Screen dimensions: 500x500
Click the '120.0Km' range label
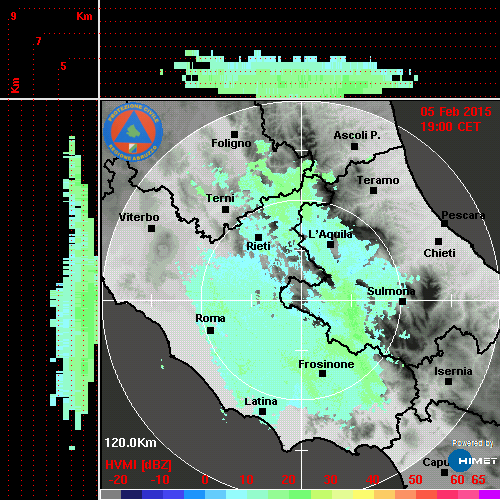pyautogui.click(x=130, y=443)
